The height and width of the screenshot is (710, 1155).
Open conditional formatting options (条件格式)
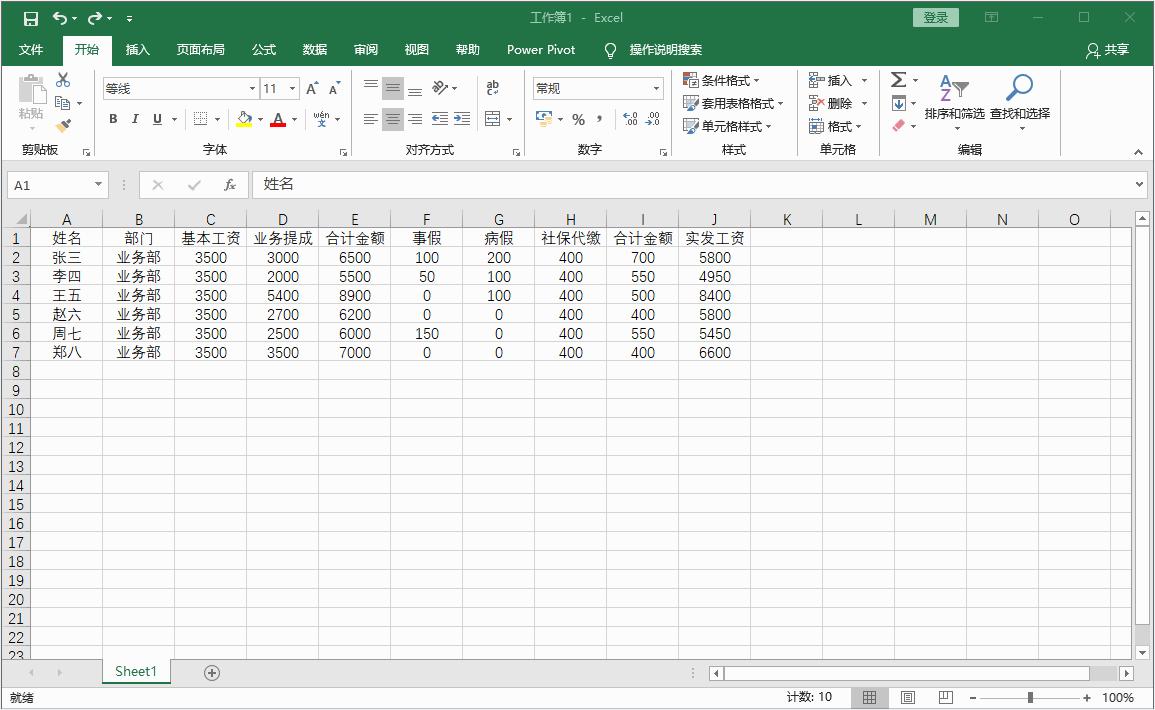[722, 79]
